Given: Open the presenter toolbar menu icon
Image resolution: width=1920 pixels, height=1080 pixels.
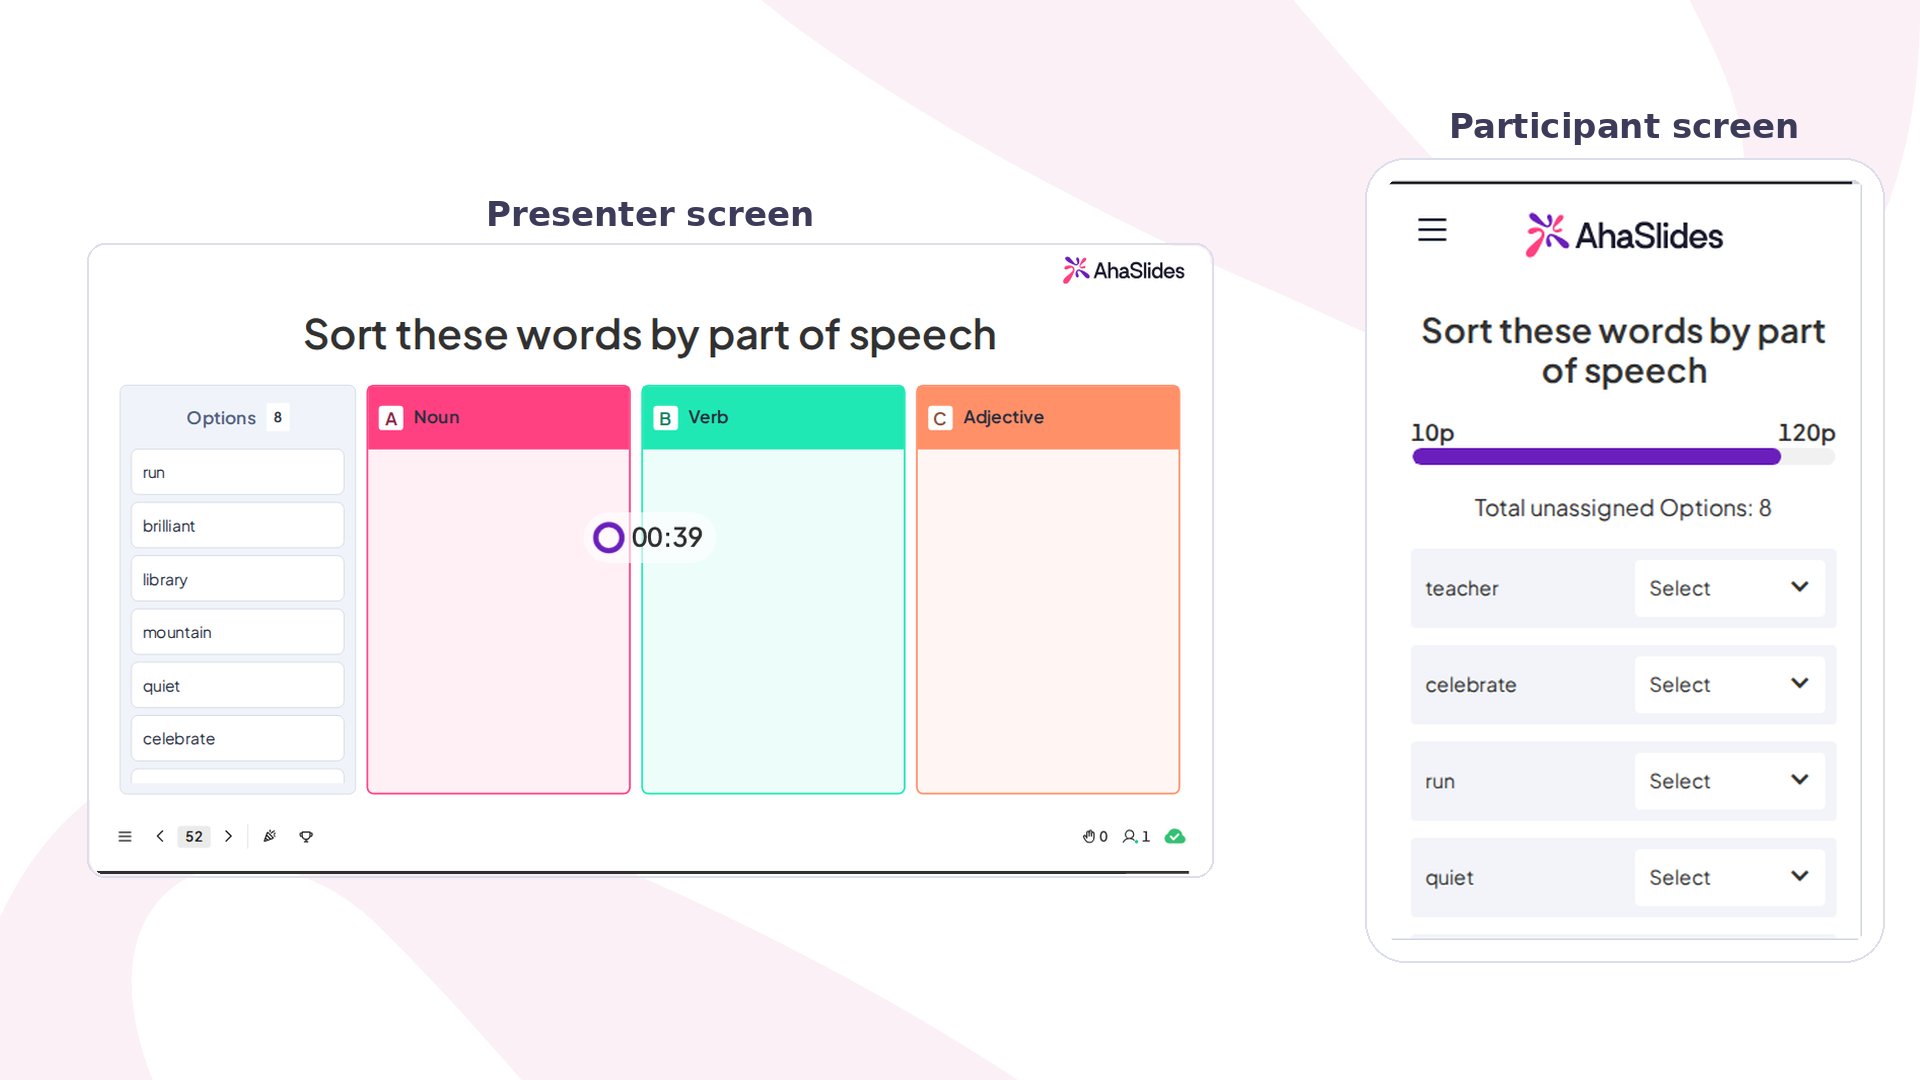Looking at the screenshot, I should coord(125,836).
